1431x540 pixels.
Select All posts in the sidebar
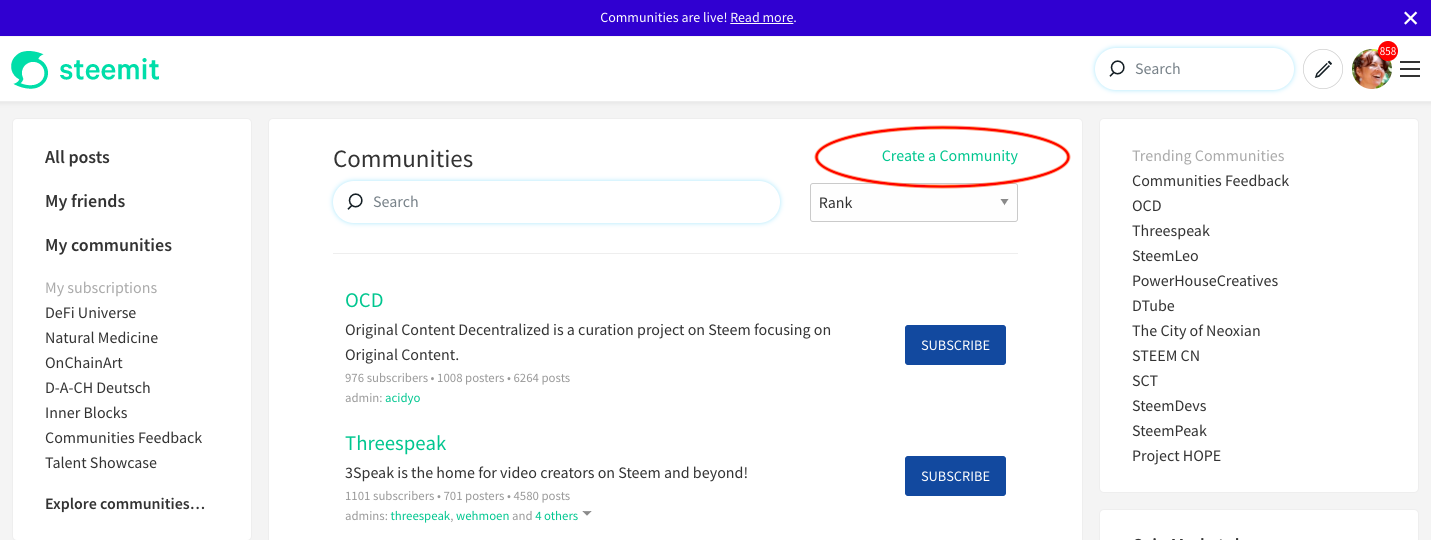[x=77, y=157]
